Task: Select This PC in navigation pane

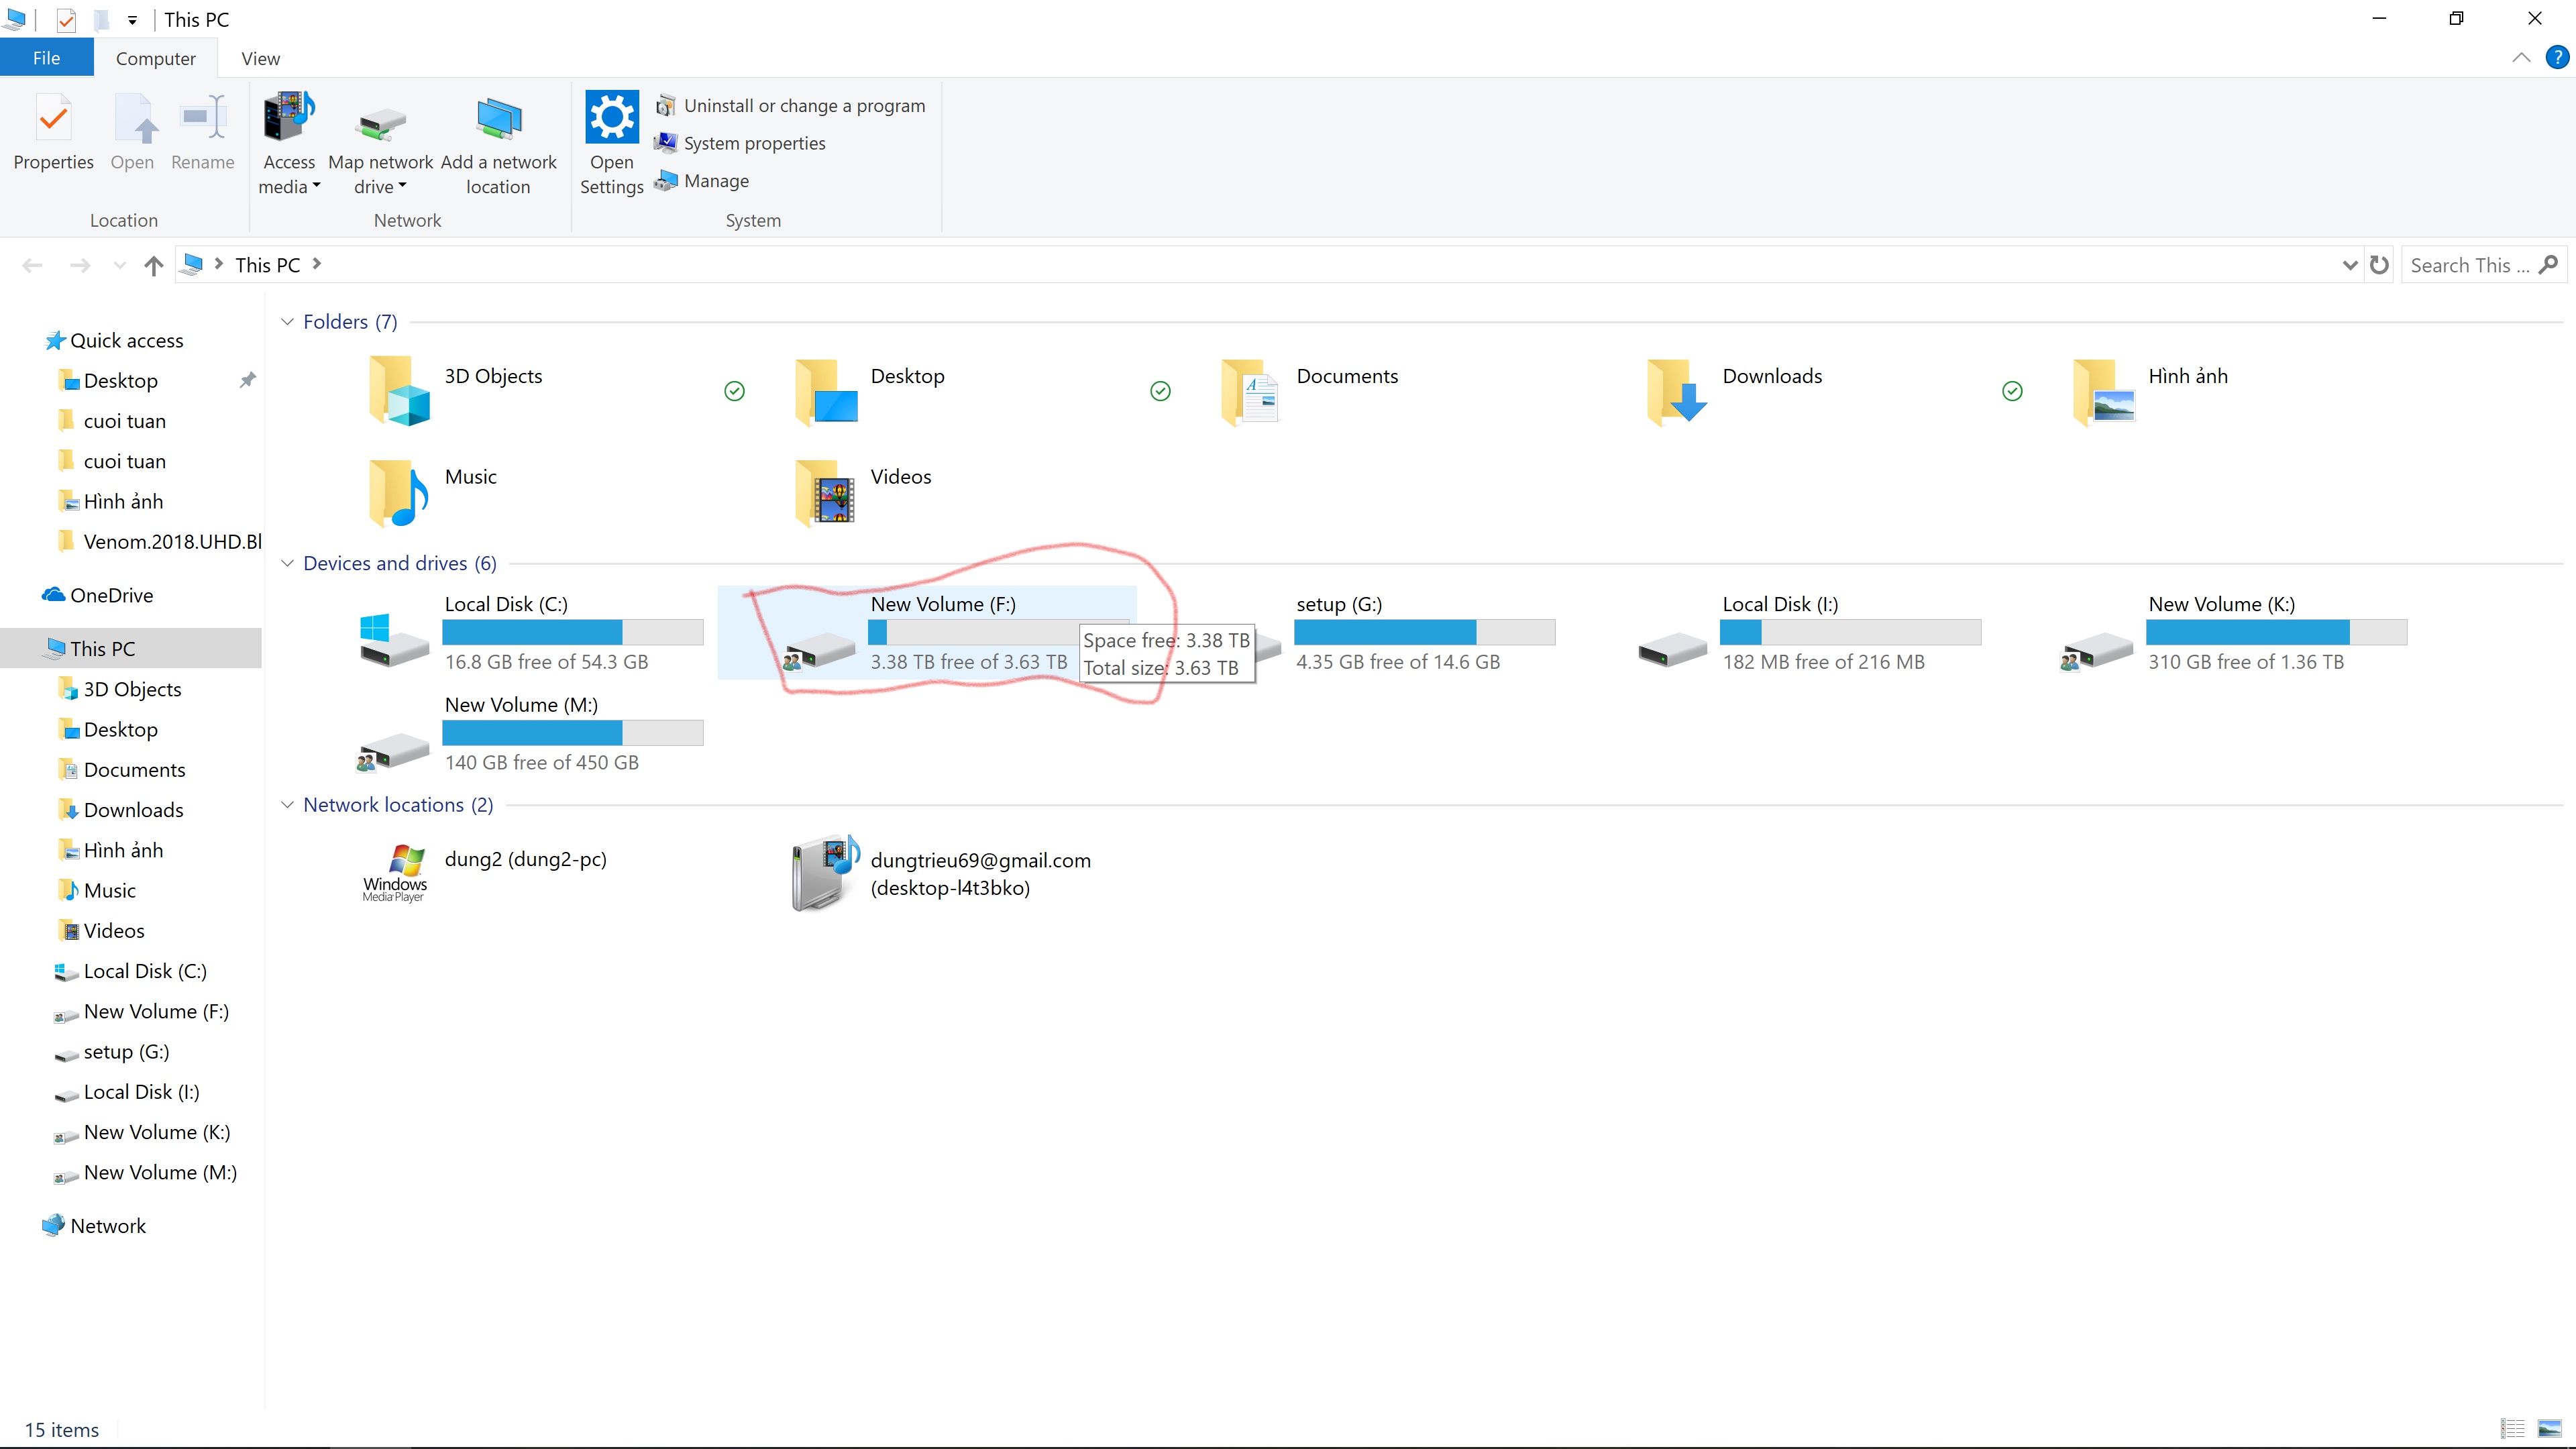Action: point(131,649)
